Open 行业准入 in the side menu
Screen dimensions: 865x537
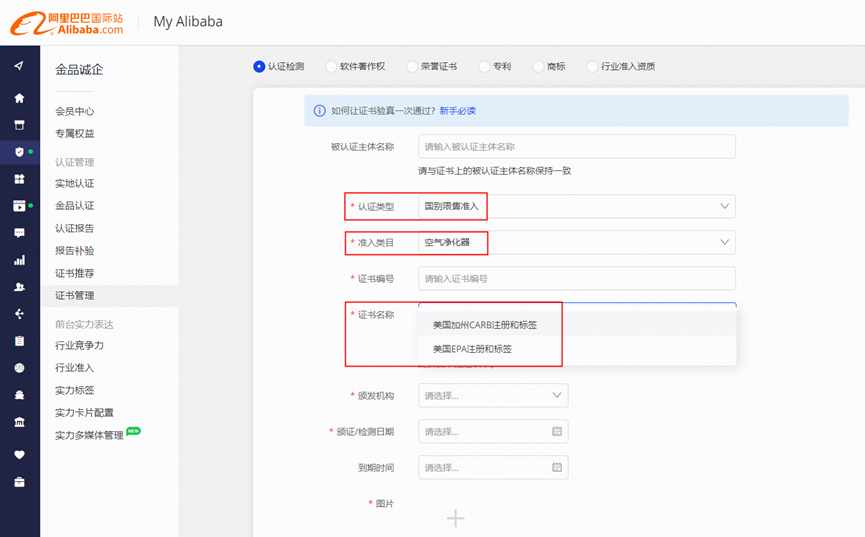point(74,368)
